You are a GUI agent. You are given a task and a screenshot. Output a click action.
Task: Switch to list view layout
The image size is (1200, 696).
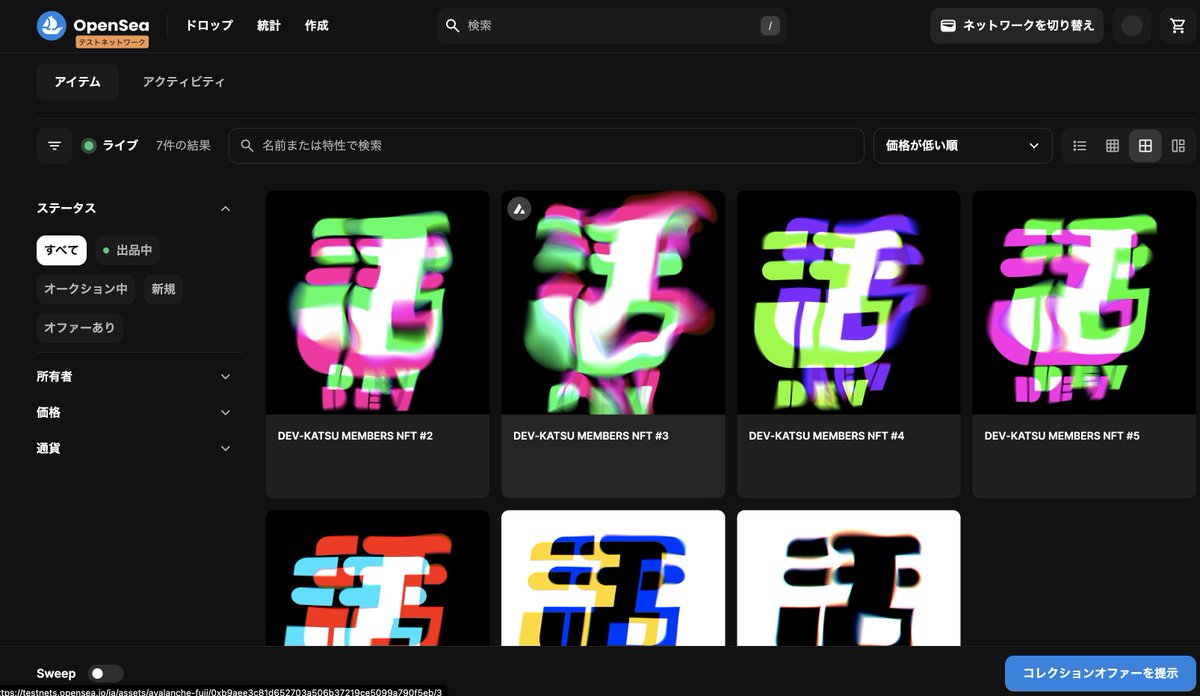click(1080, 146)
